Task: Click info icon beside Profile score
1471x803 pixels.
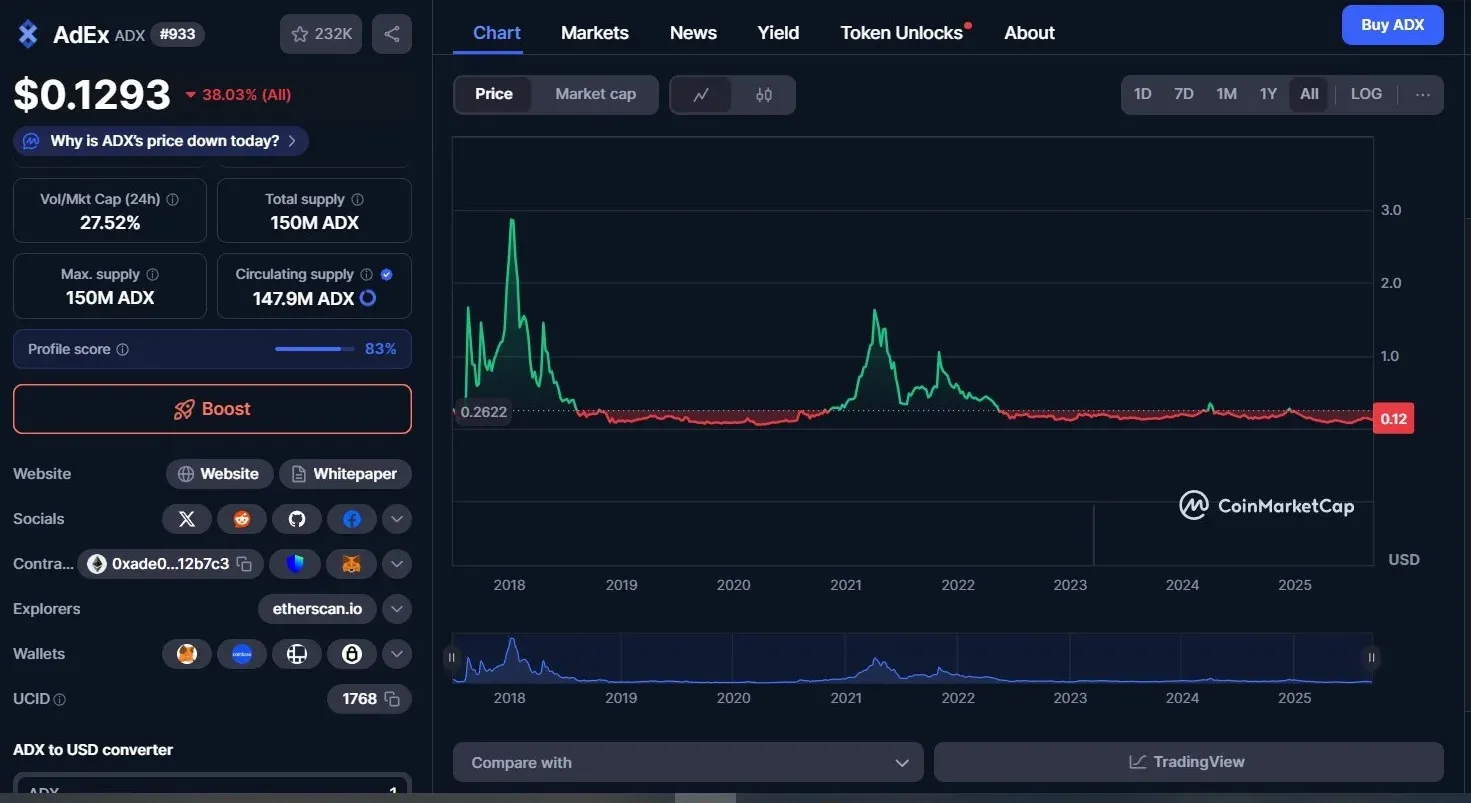Action: [x=123, y=349]
